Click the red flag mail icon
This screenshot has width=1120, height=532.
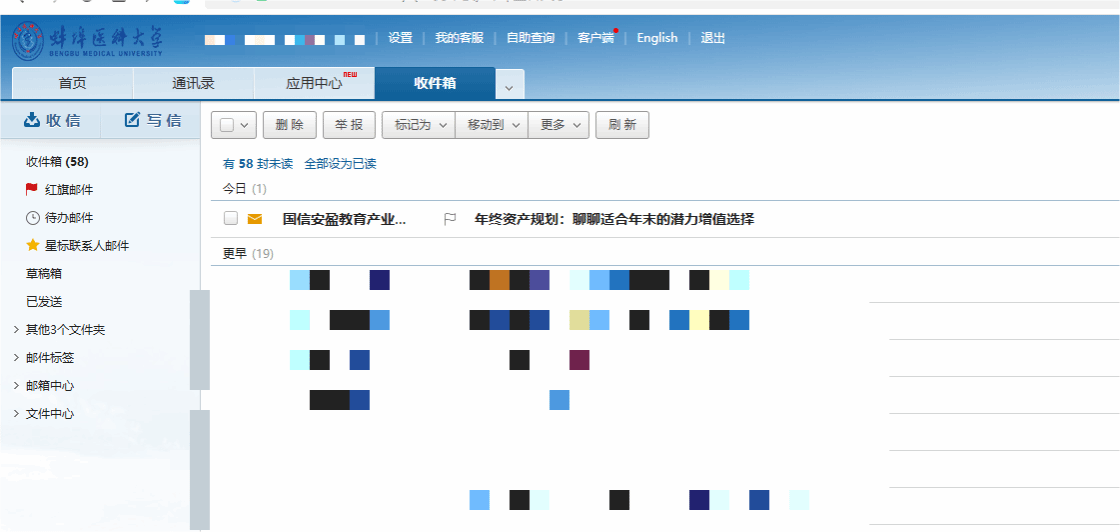(32, 189)
